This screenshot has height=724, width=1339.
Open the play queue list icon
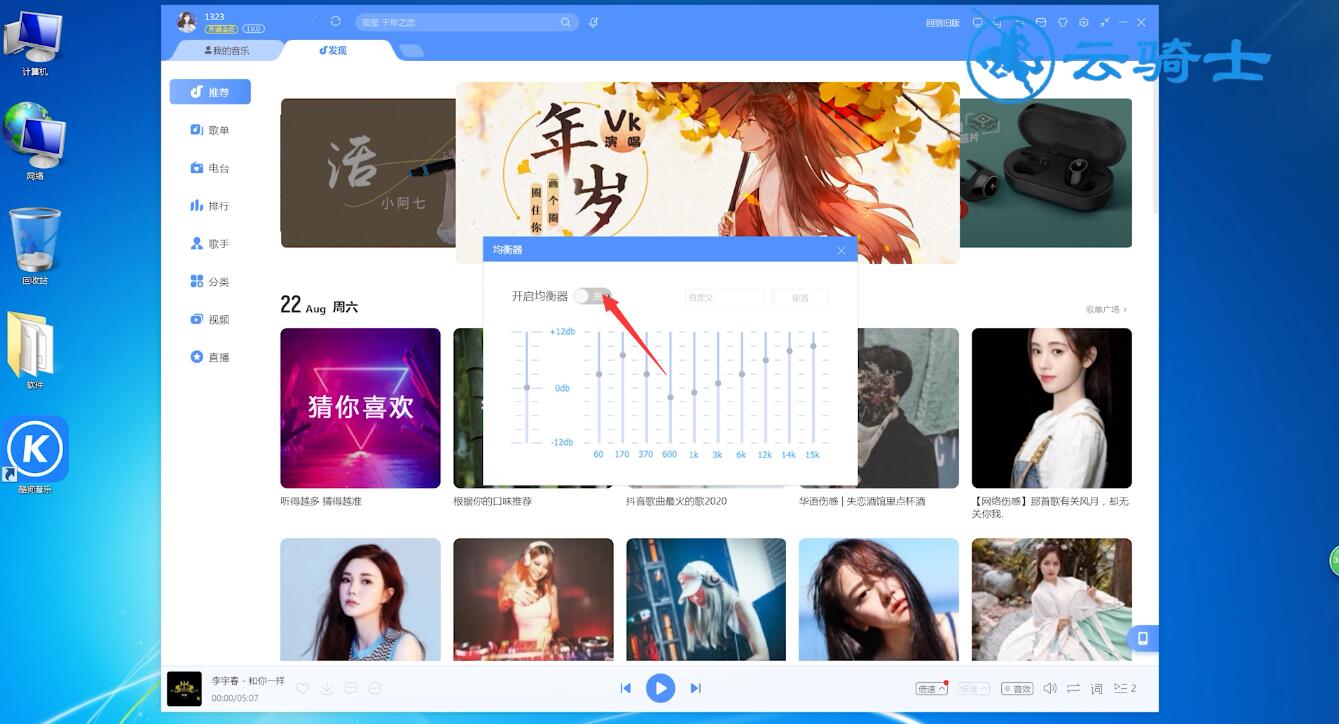(1125, 688)
